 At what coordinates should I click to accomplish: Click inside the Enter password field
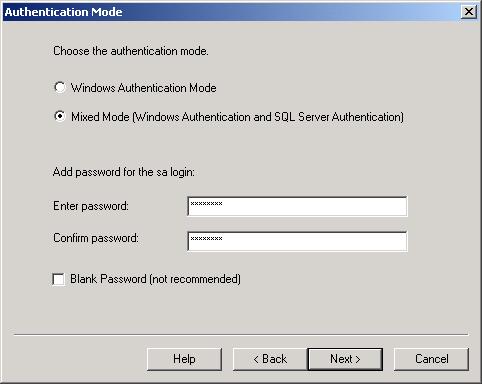click(297, 206)
